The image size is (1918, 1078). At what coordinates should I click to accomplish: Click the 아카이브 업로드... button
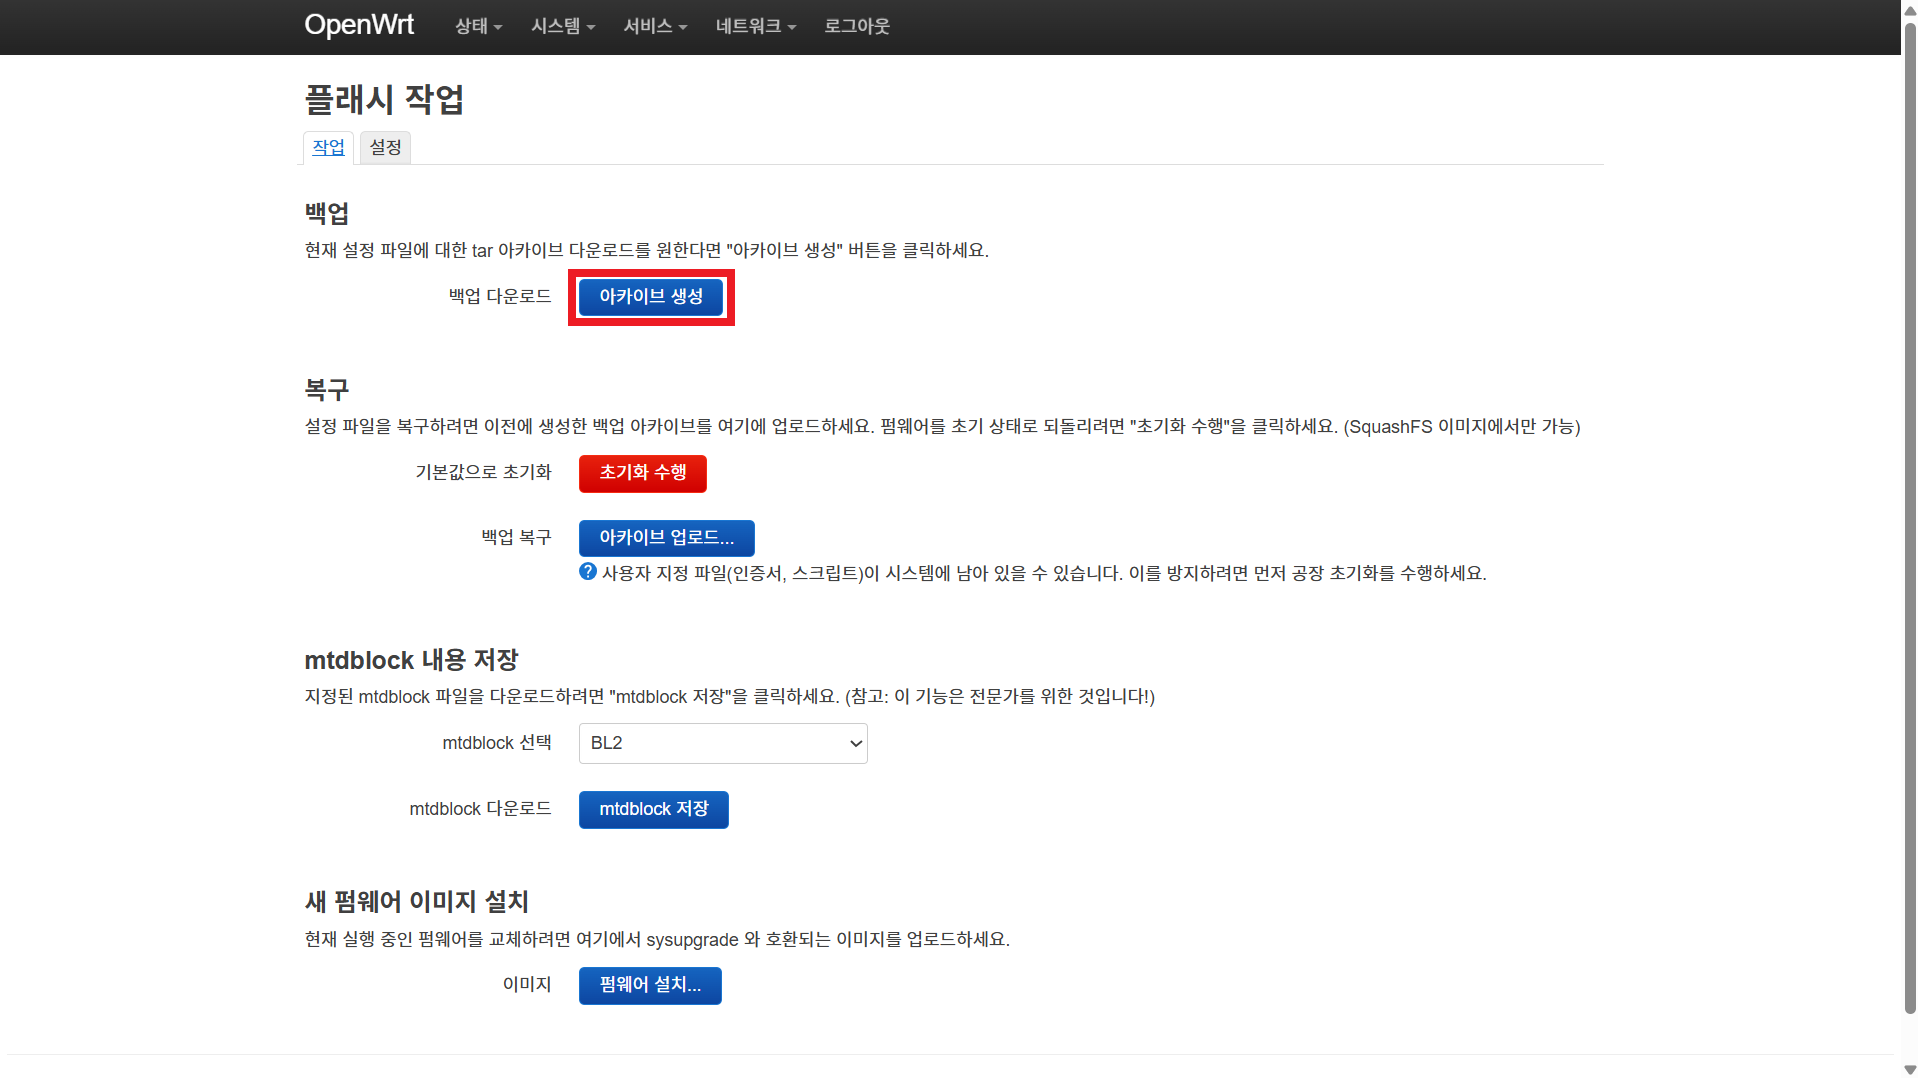pos(666,538)
